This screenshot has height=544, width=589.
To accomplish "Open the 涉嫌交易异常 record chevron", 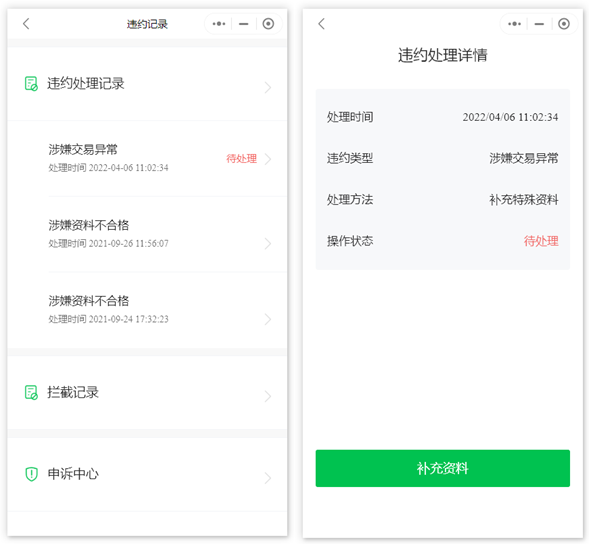I will [267, 159].
